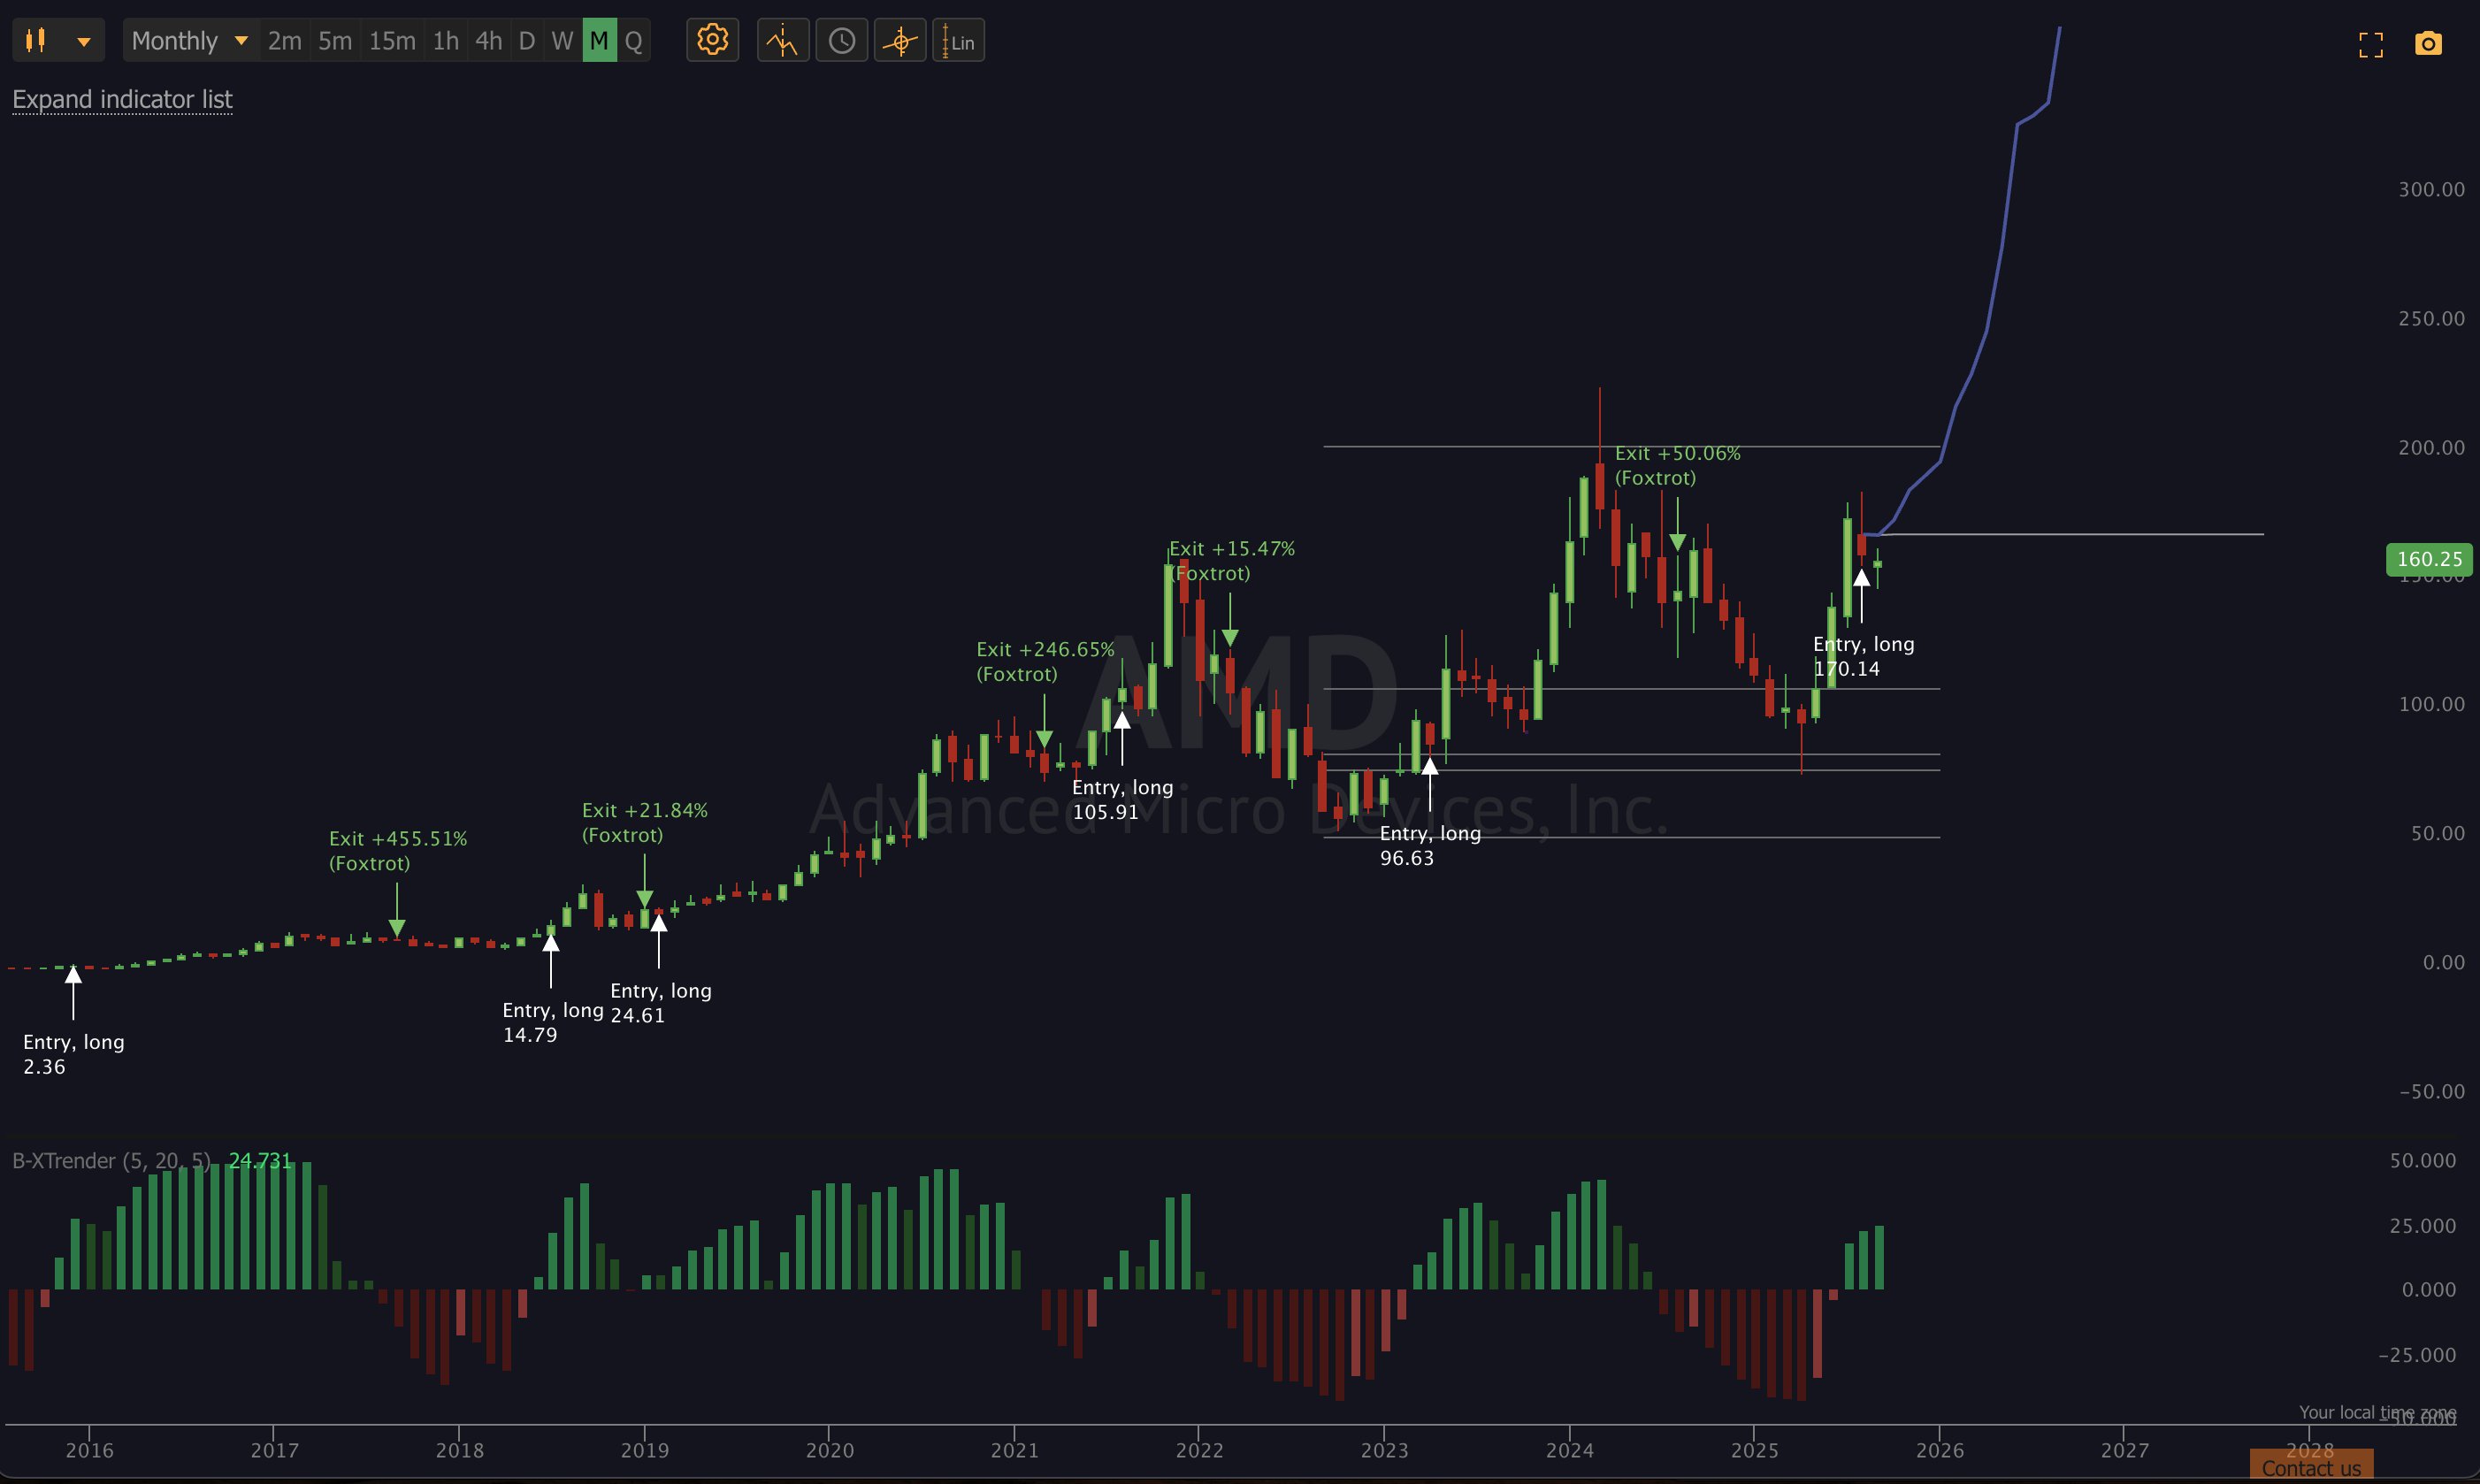
Task: Click the indicators zigzag chart icon
Action: (x=782, y=41)
